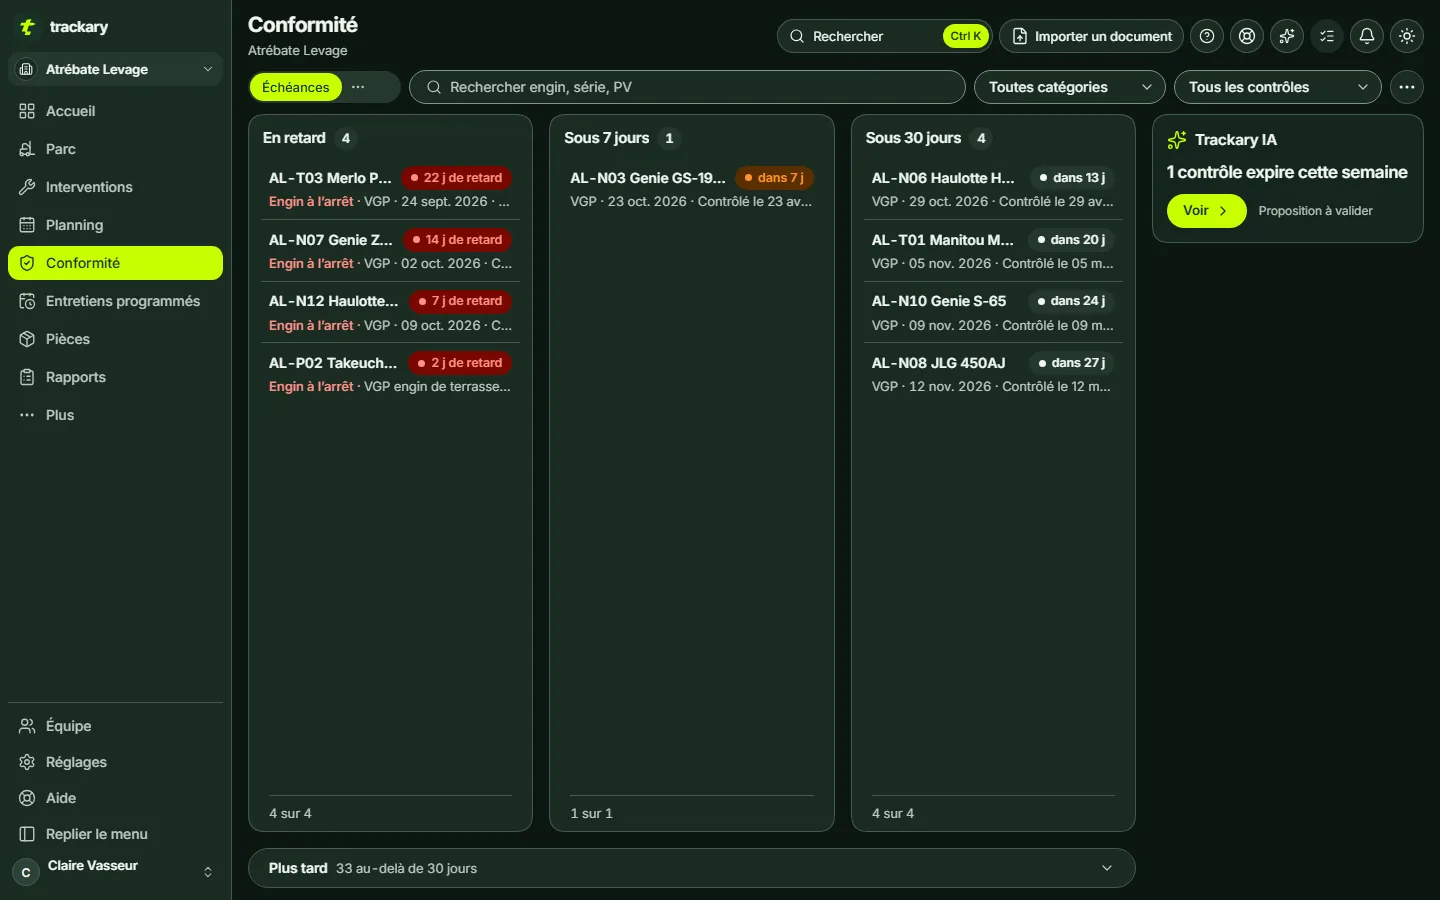The image size is (1440, 900).
Task: Expand the Plus tard section
Action: pyautogui.click(x=691, y=868)
